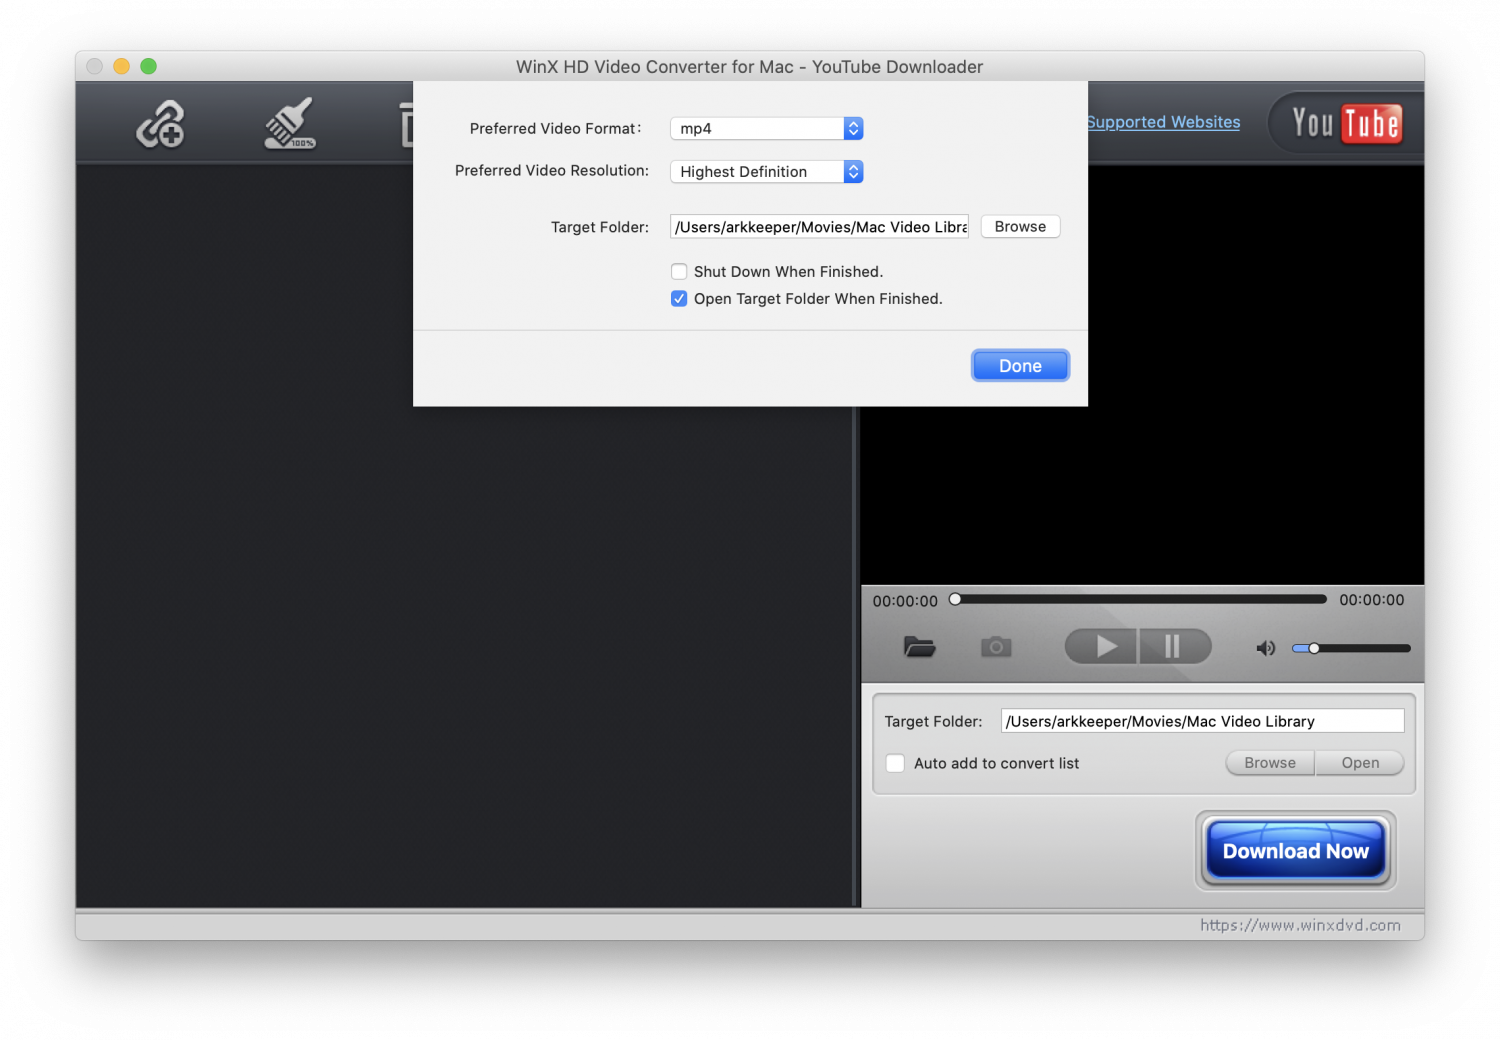Mute audio with speaker icon
The image size is (1500, 1040).
tap(1266, 648)
